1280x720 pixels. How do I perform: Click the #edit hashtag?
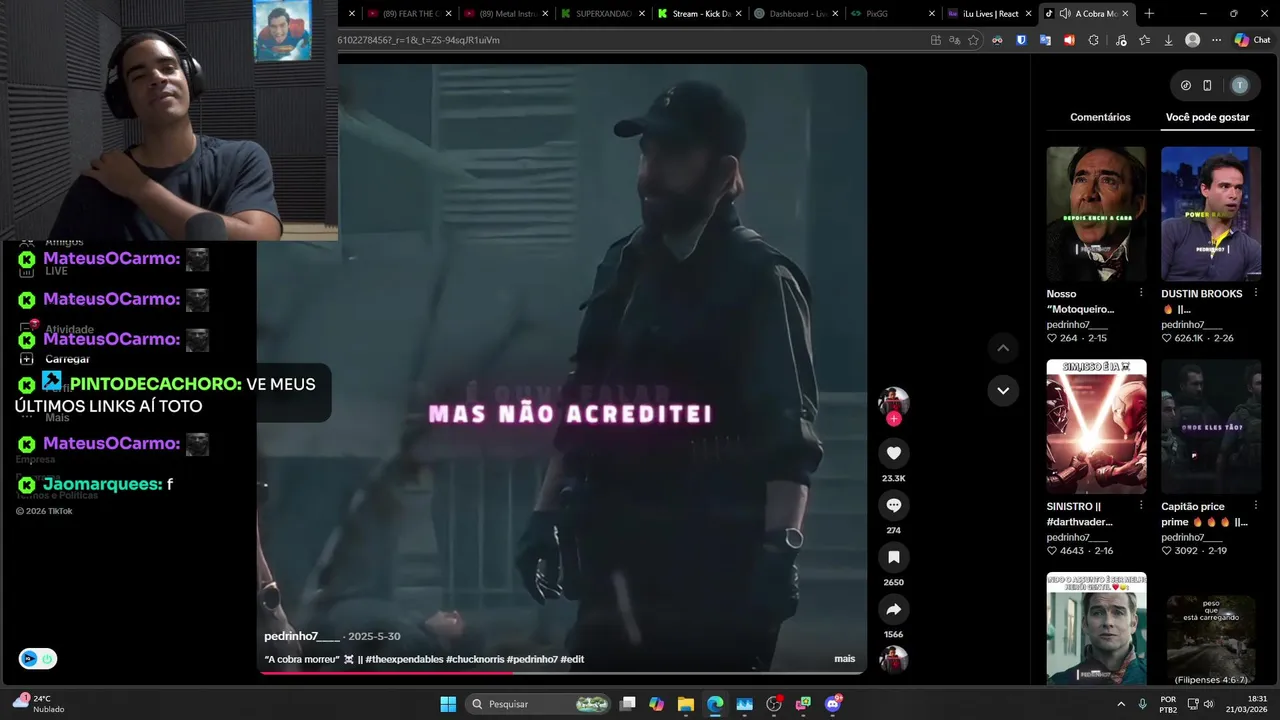click(x=572, y=659)
